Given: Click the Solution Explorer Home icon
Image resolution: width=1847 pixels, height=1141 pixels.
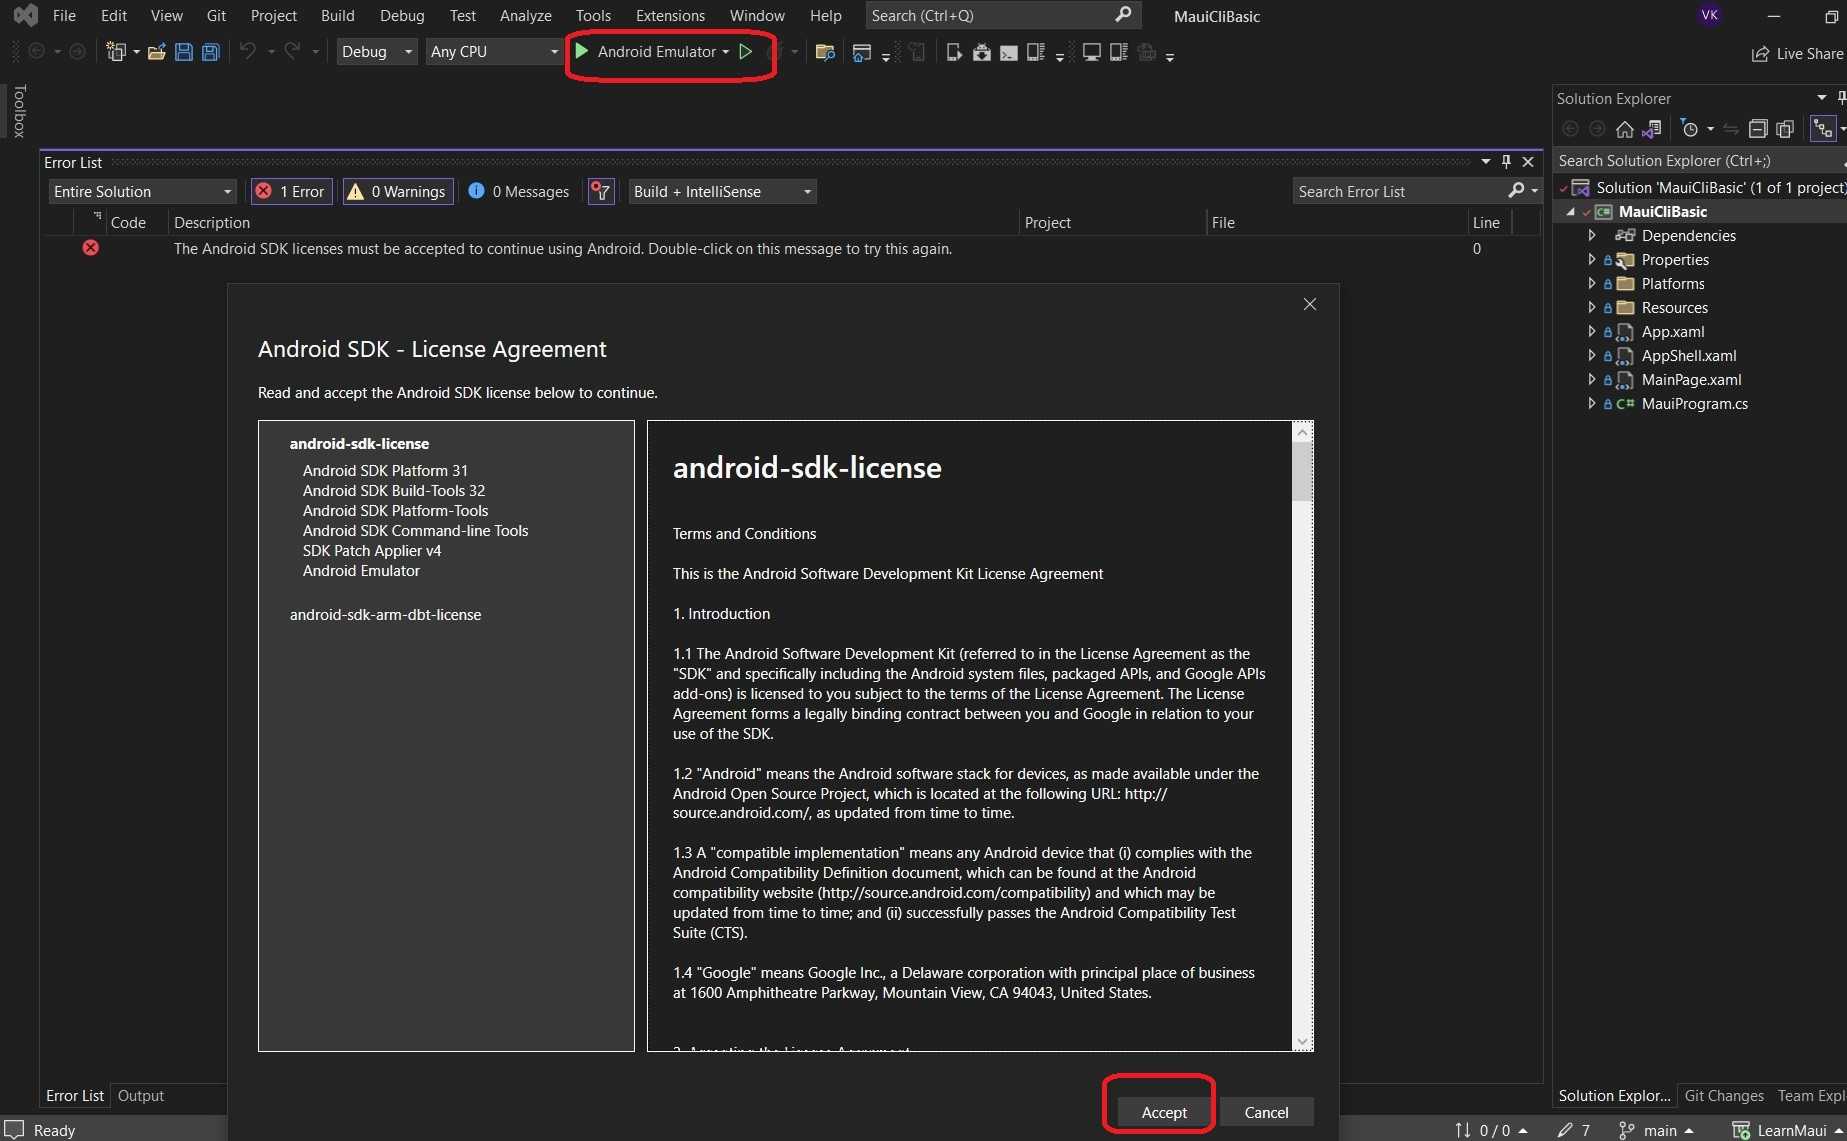Looking at the screenshot, I should (x=1625, y=129).
